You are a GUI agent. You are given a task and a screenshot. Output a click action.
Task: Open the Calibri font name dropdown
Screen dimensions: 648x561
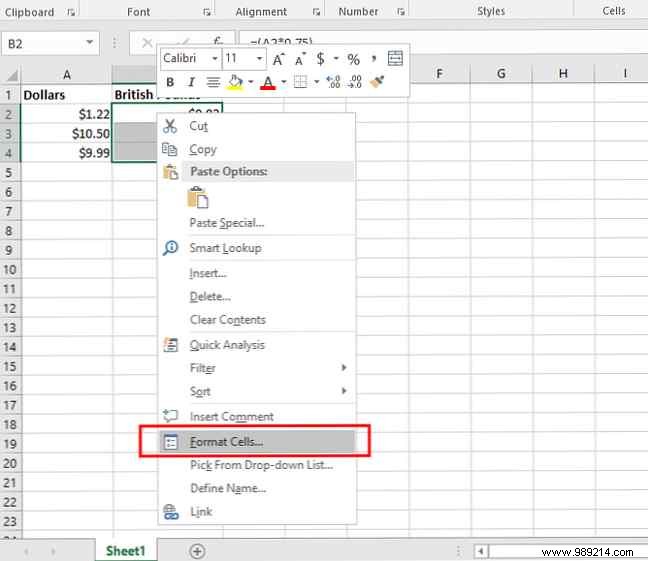pos(215,58)
